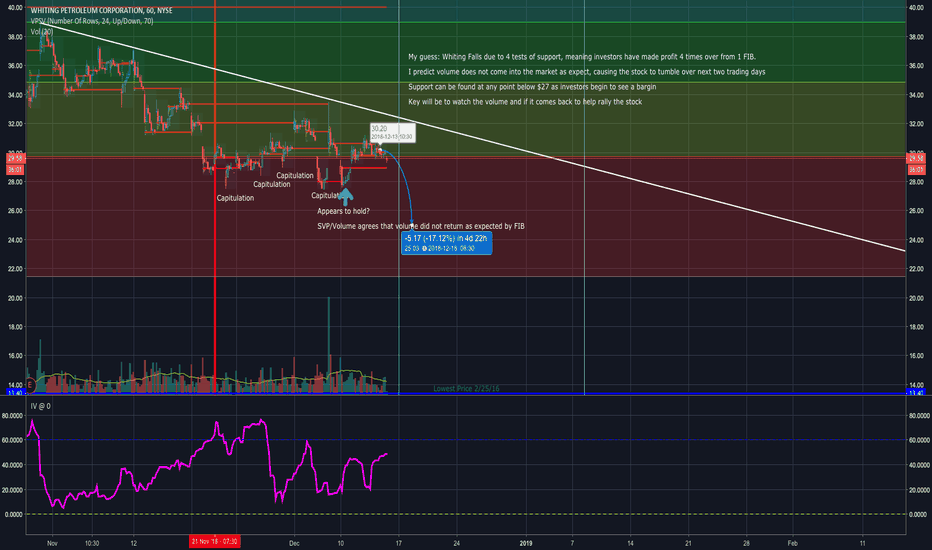932x550 pixels.
Task: Select the 'I predict volume does not come' note
Action: click(587, 72)
